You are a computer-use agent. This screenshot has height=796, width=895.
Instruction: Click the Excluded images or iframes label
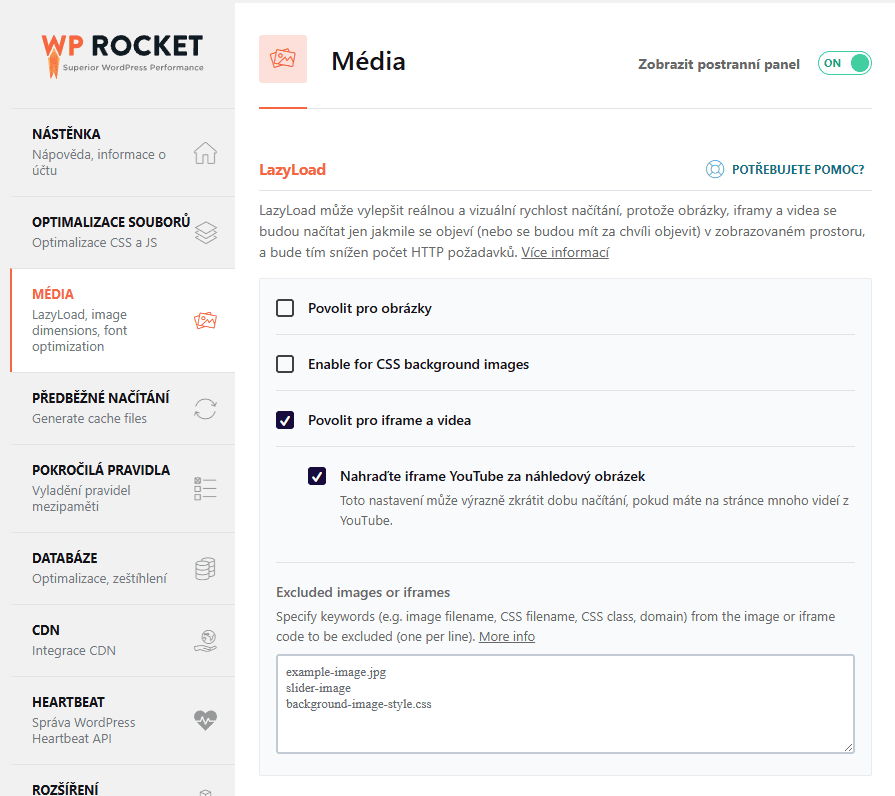[363, 592]
